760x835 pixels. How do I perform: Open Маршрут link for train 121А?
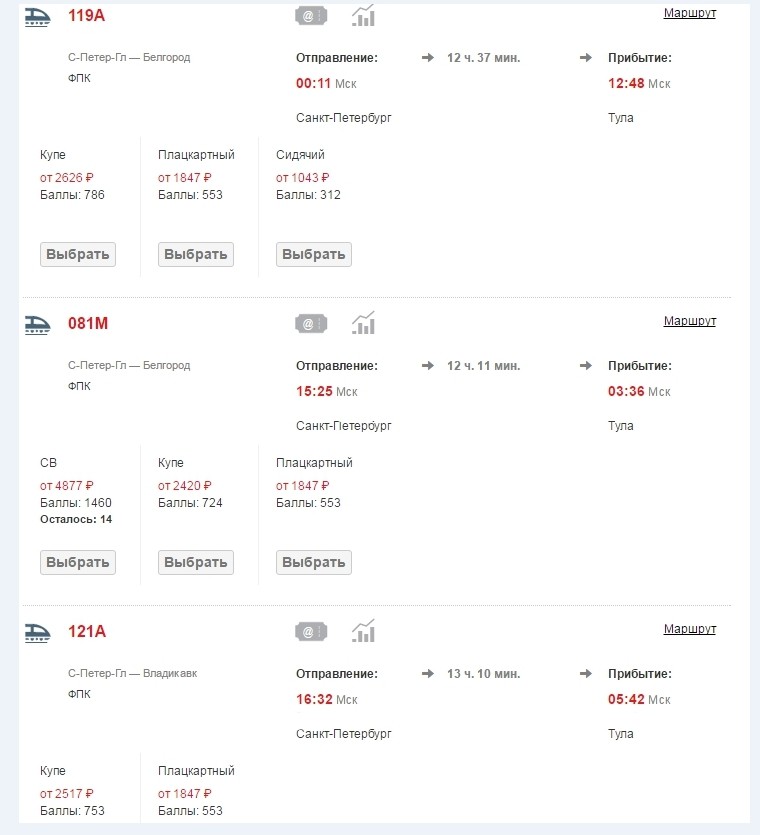(690, 629)
